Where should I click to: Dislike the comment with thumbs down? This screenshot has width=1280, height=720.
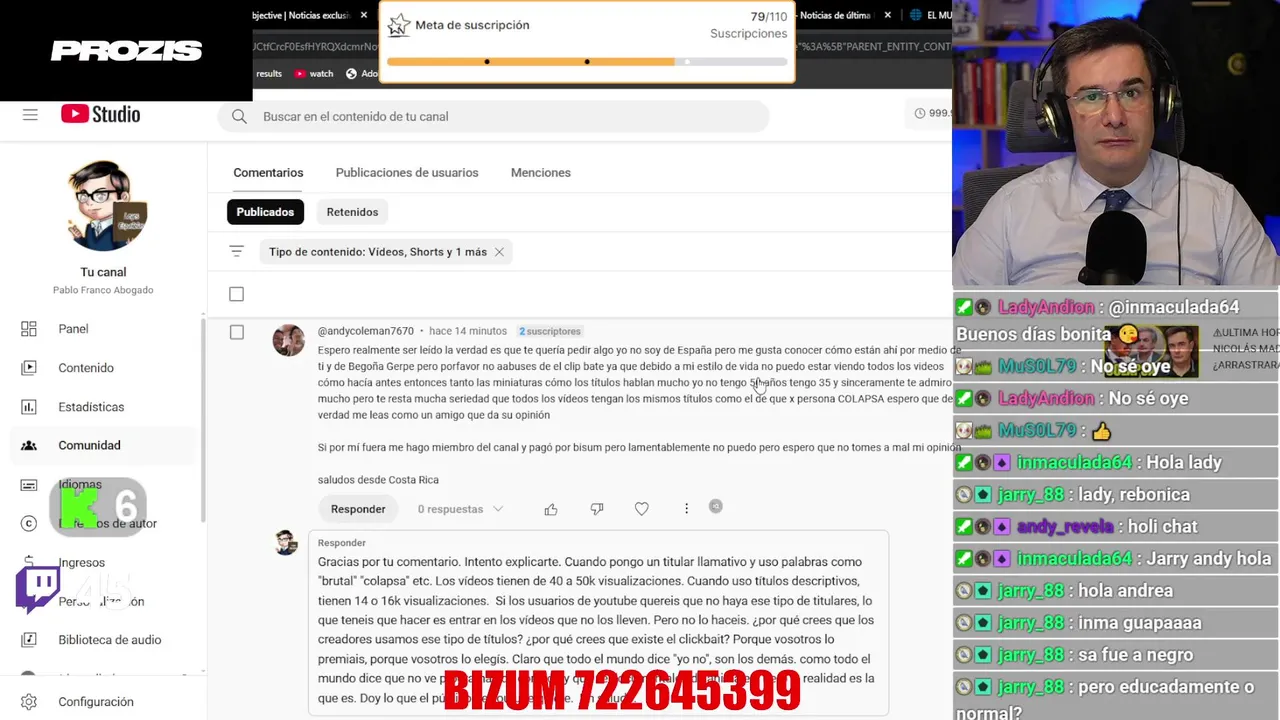[597, 509]
